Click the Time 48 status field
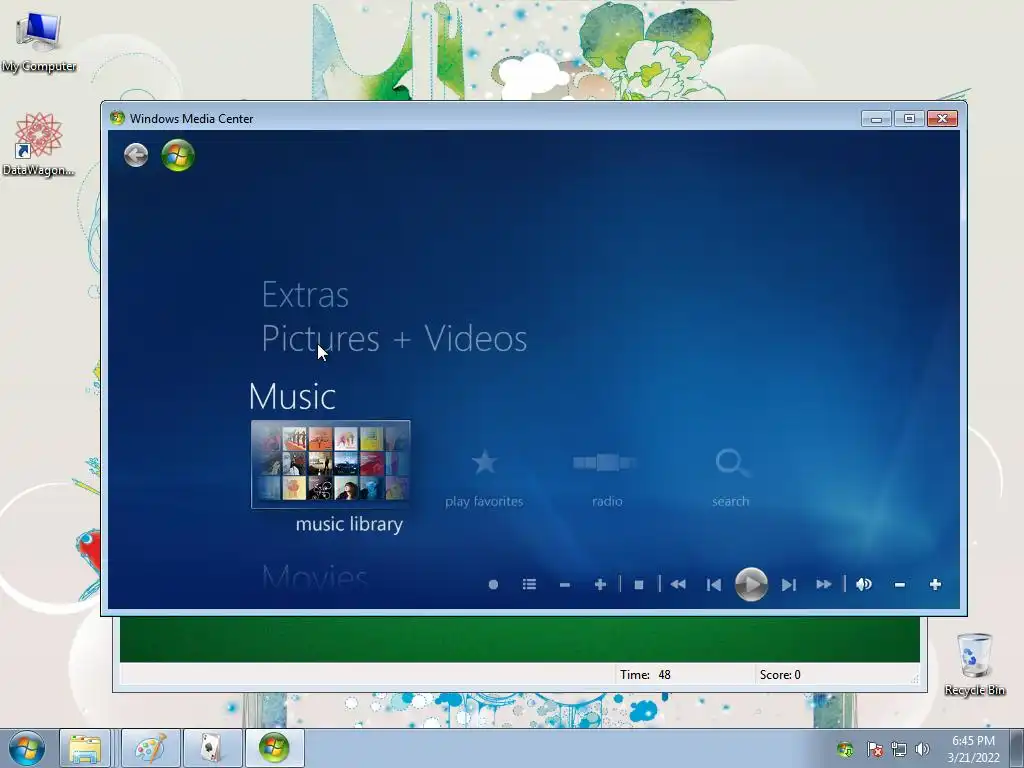 684,675
